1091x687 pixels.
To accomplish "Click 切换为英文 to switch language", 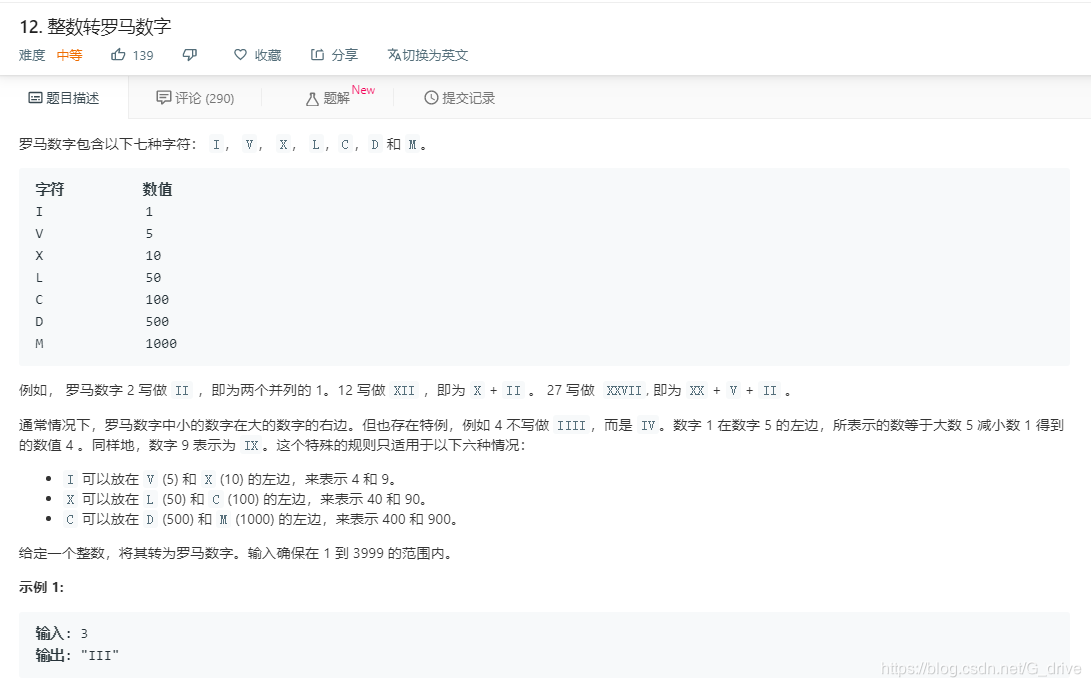I will (x=429, y=55).
